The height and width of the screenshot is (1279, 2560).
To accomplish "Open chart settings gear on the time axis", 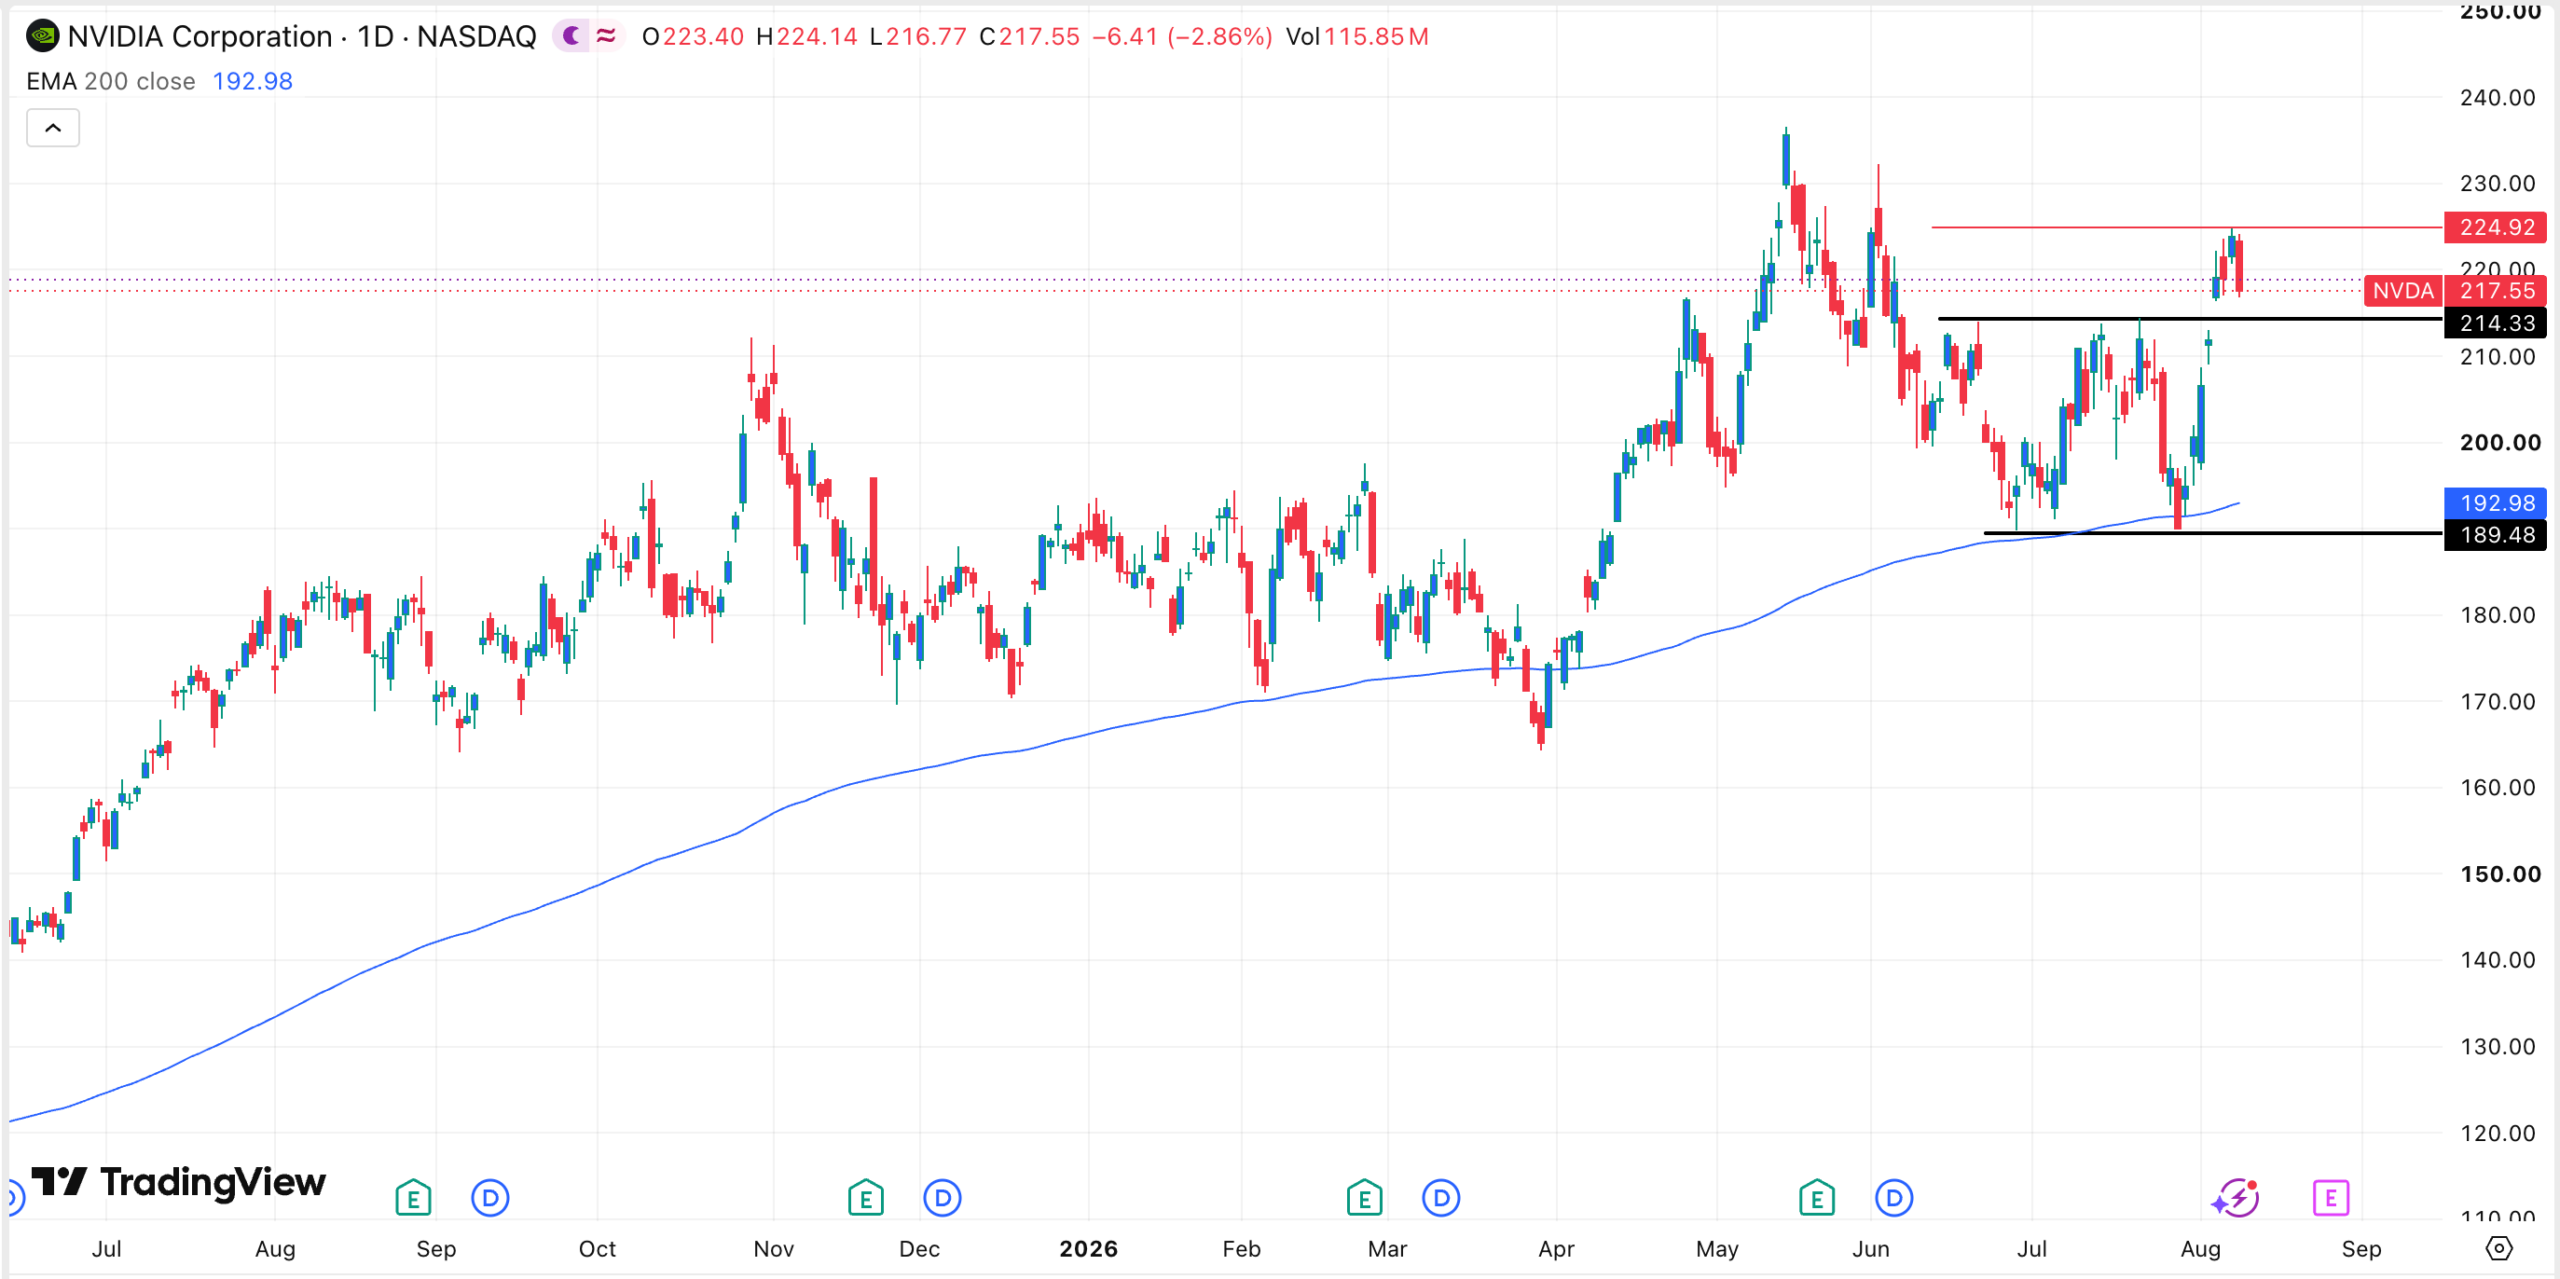I will click(2498, 1248).
